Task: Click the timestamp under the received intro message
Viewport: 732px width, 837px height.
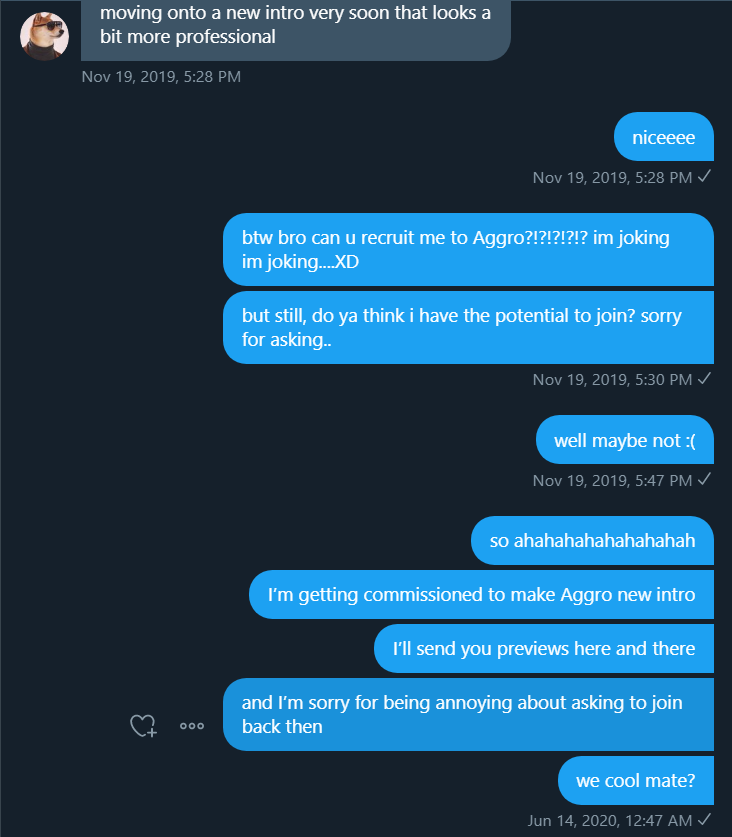Action: pos(161,76)
